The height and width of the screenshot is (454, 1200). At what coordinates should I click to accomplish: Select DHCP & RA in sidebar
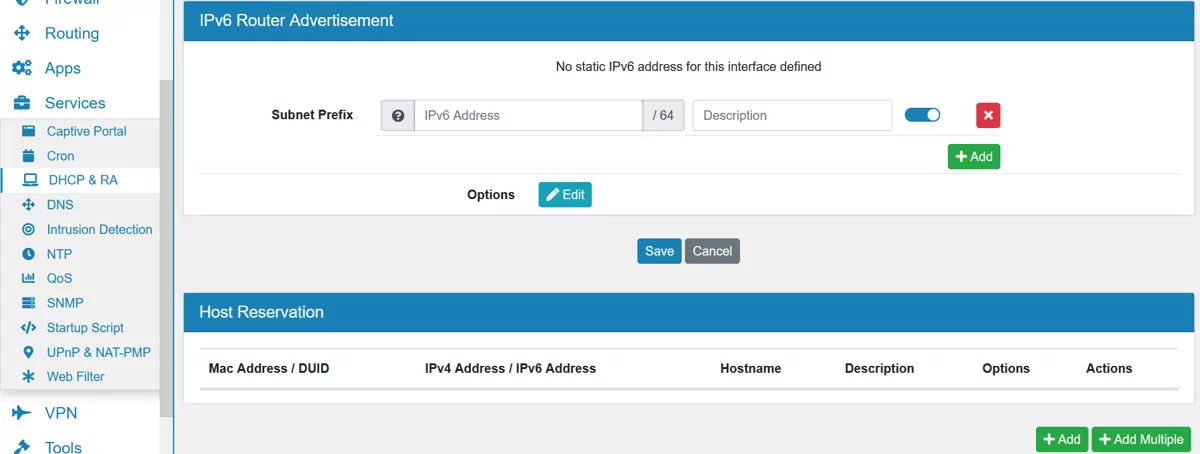[x=83, y=180]
